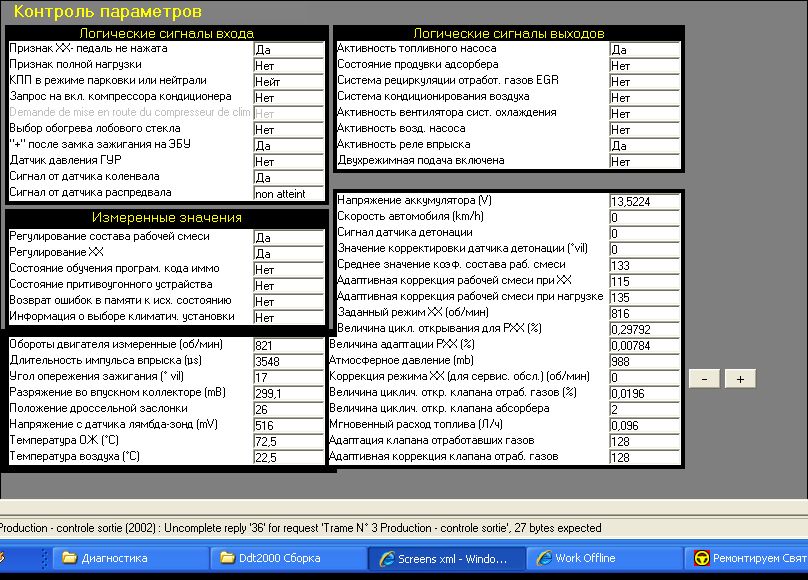Click ignition advance angle value 17
The width and height of the screenshot is (808, 580).
(289, 378)
